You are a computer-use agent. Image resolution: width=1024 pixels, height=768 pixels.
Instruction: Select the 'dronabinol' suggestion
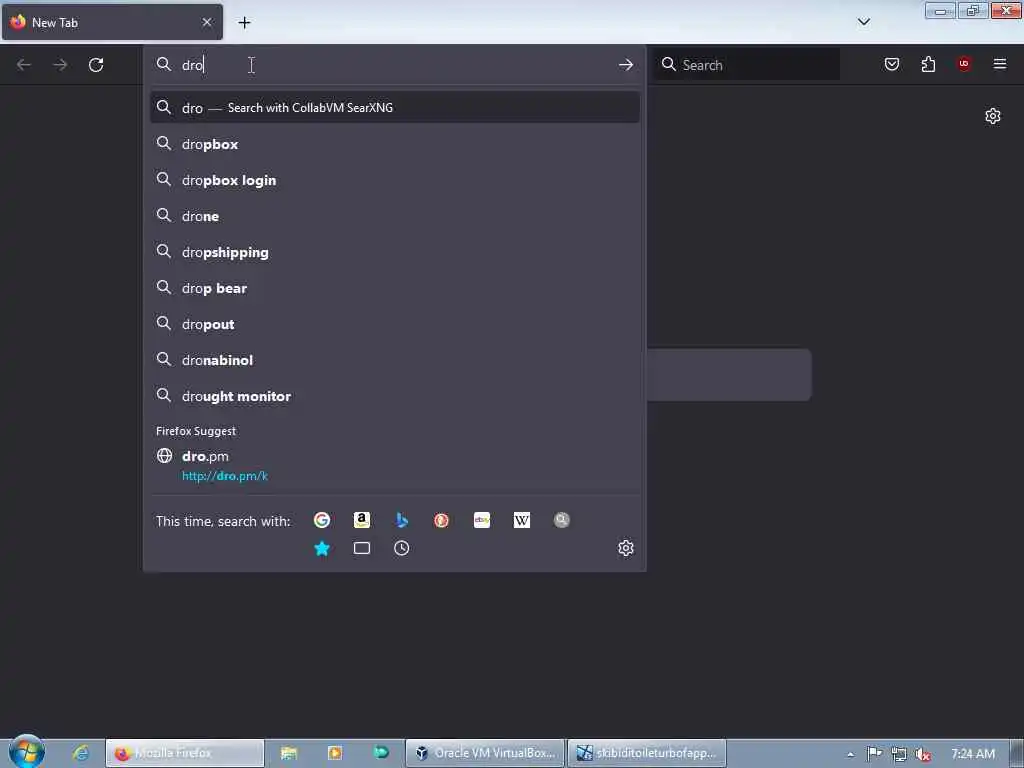coord(394,360)
